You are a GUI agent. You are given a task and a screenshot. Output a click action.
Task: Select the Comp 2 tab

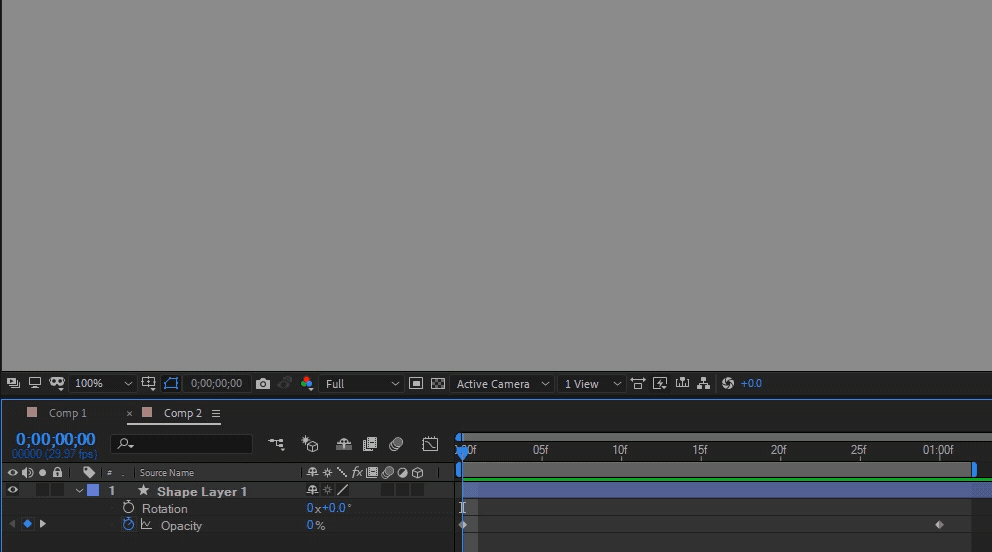point(183,413)
